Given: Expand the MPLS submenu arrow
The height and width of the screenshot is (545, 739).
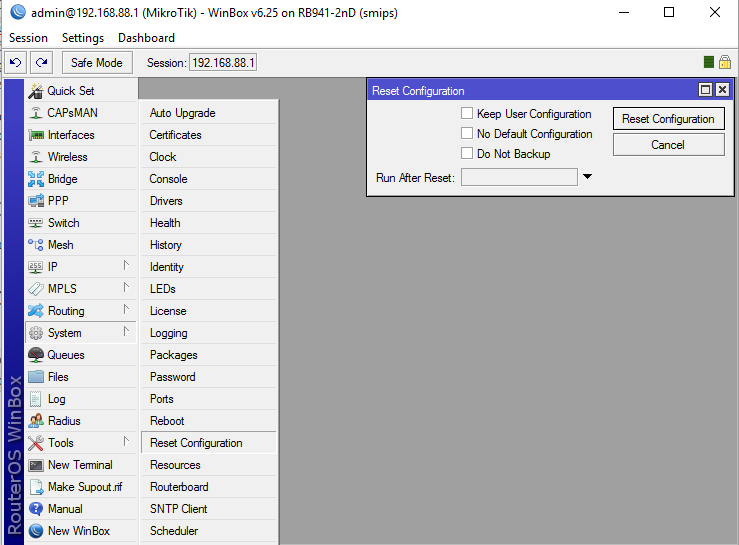Looking at the screenshot, I should coord(126,287).
